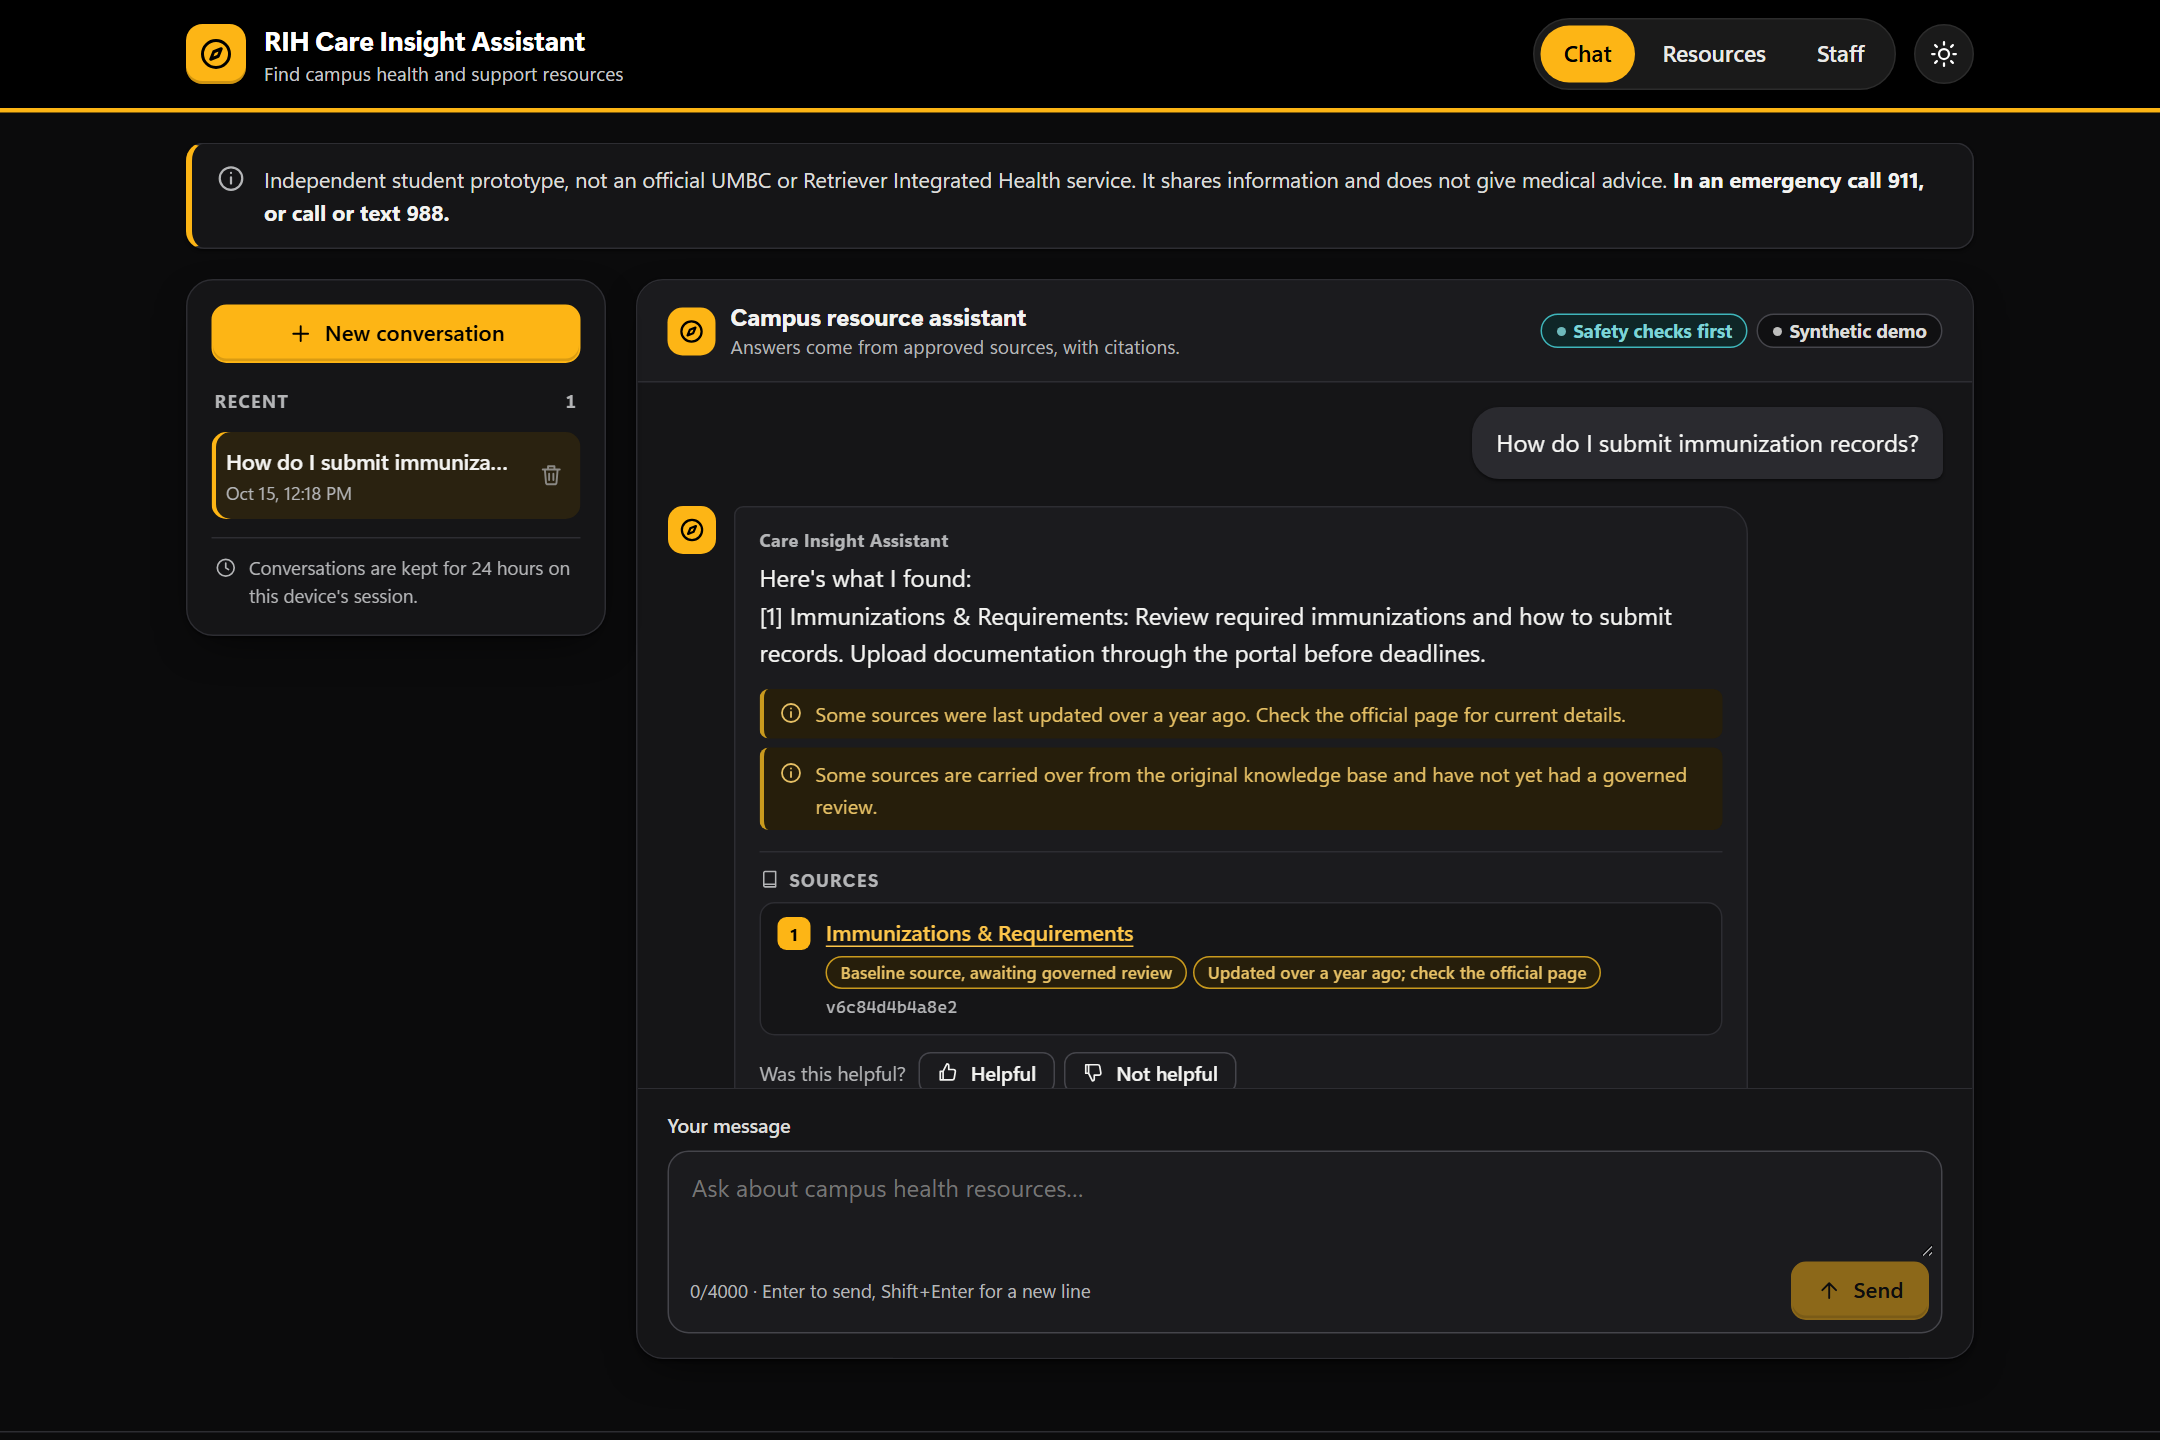Click the clock icon beside conversation retention note
Image resolution: width=2160 pixels, height=1440 pixels.
(x=226, y=568)
